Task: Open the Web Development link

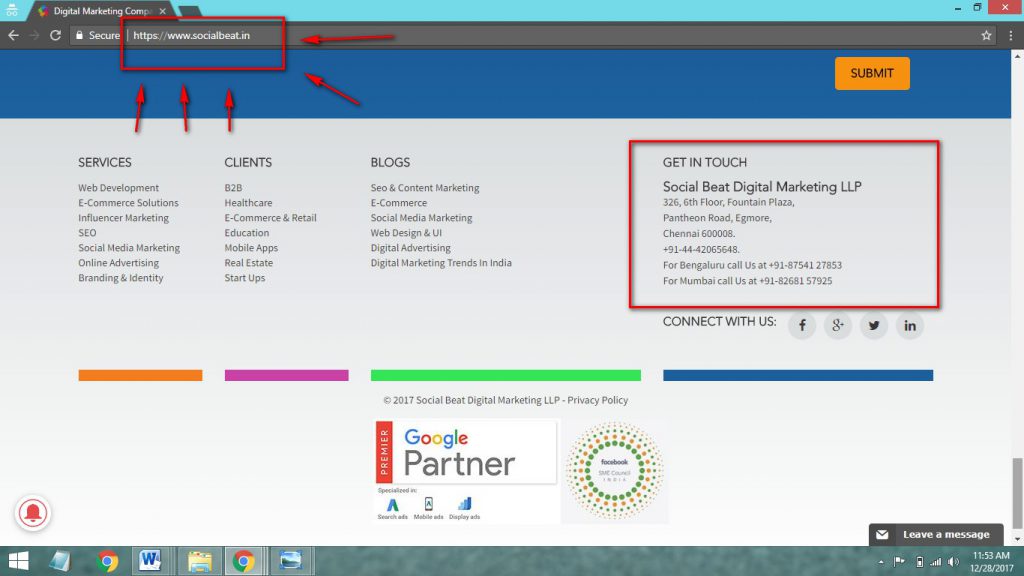Action: click(x=118, y=187)
